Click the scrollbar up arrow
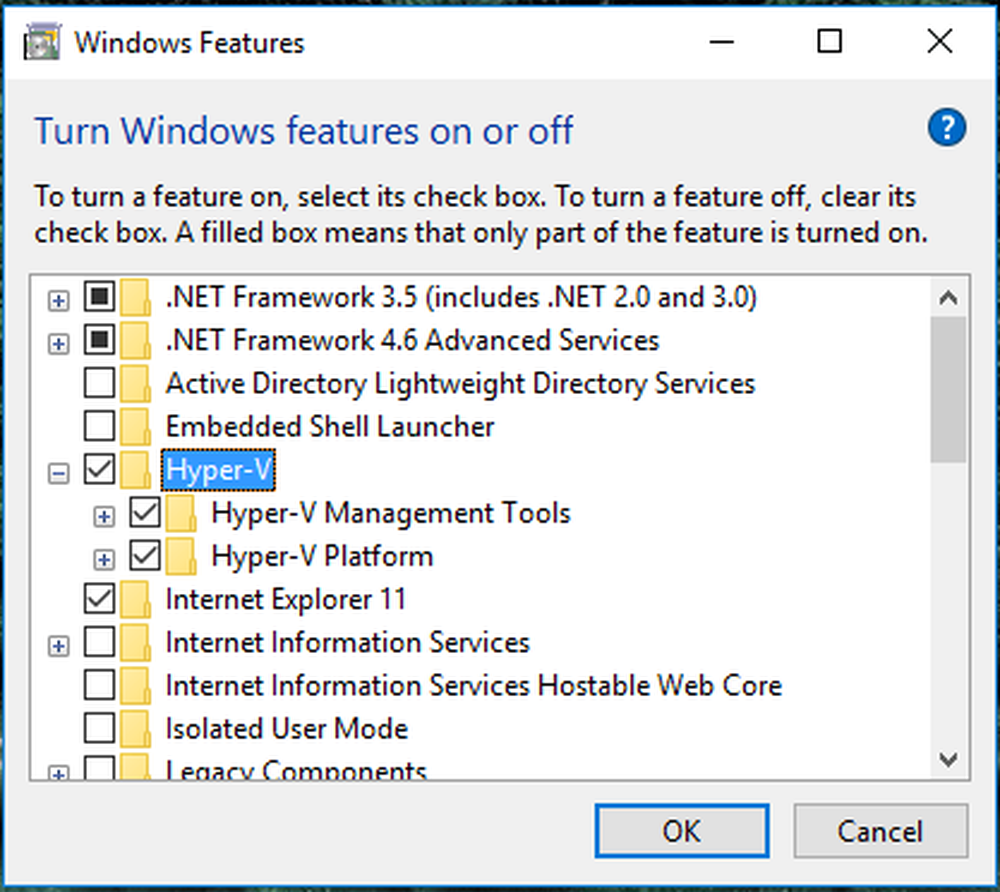The image size is (1000, 892). click(948, 298)
